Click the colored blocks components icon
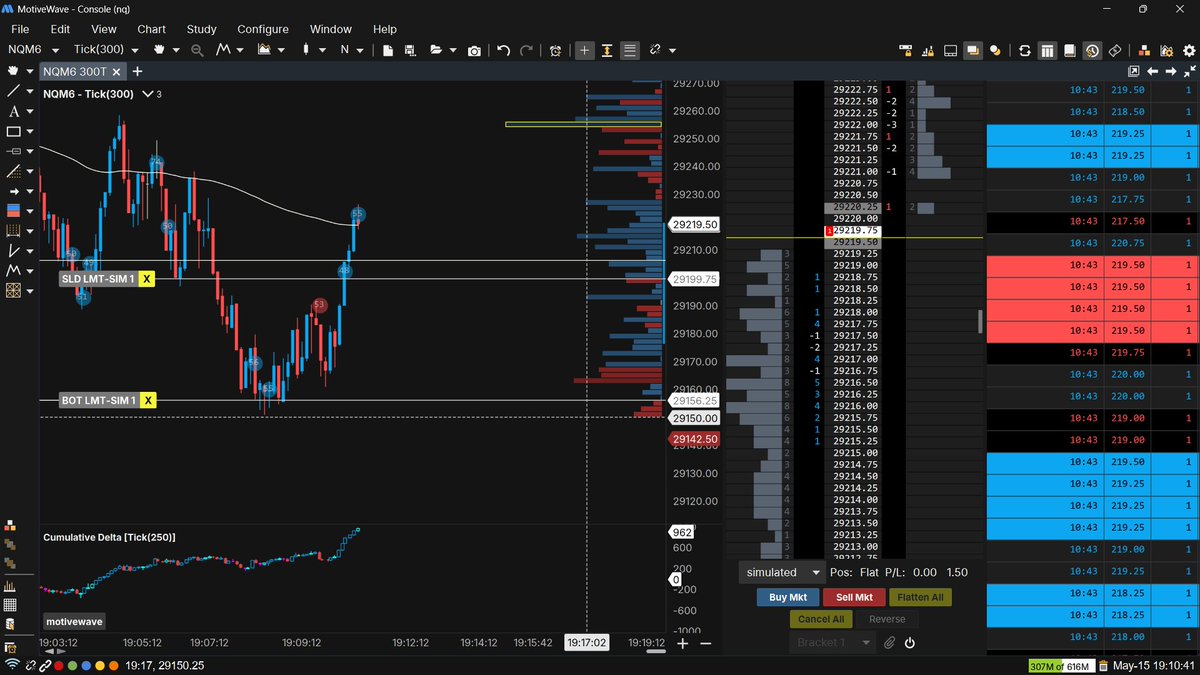 (x=1144, y=50)
